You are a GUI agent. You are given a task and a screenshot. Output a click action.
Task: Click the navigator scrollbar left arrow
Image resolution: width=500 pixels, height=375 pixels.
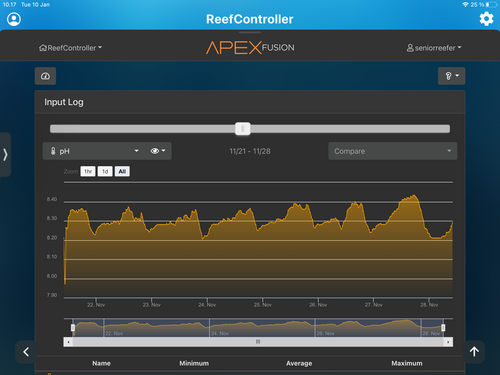[68, 342]
